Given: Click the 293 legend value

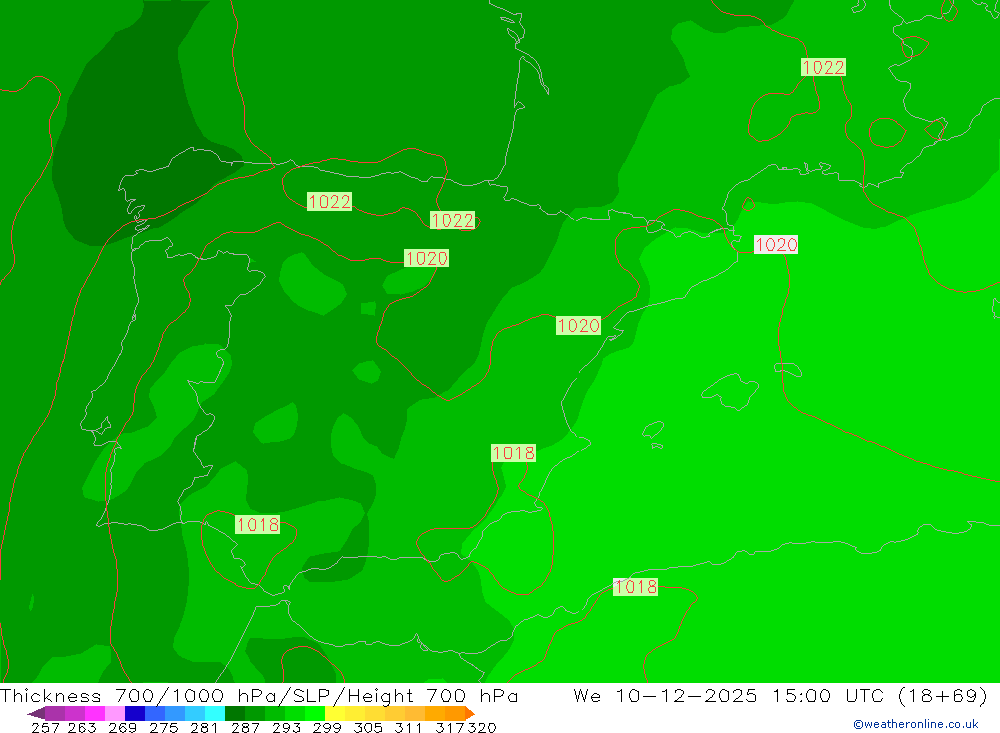Looking at the screenshot, I should [286, 727].
